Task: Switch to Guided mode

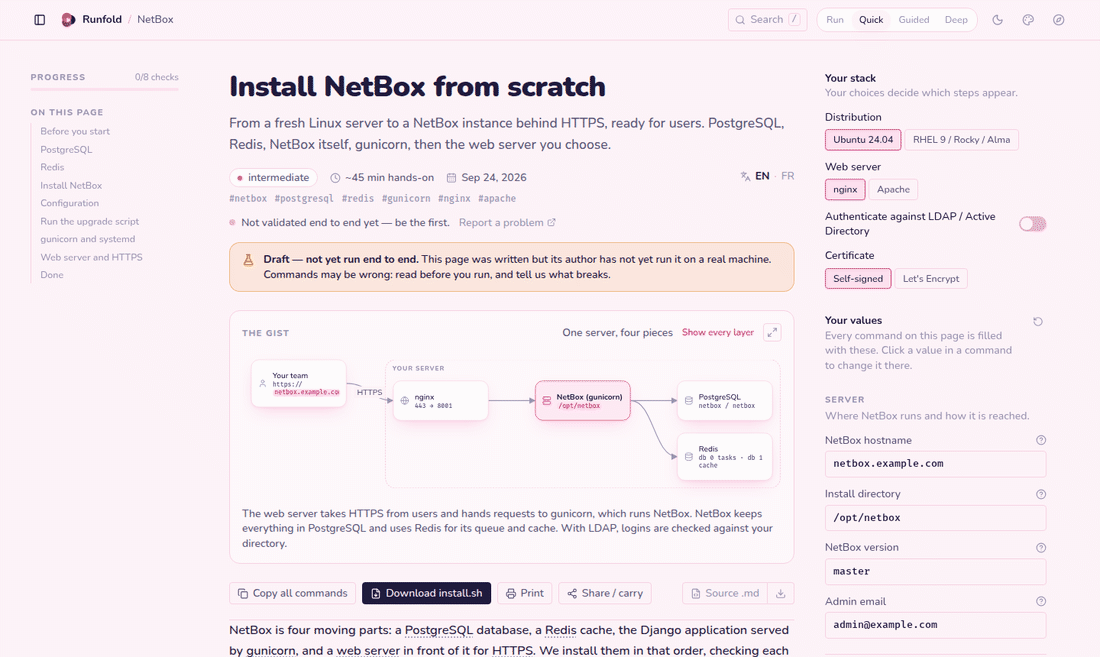Action: point(914,20)
